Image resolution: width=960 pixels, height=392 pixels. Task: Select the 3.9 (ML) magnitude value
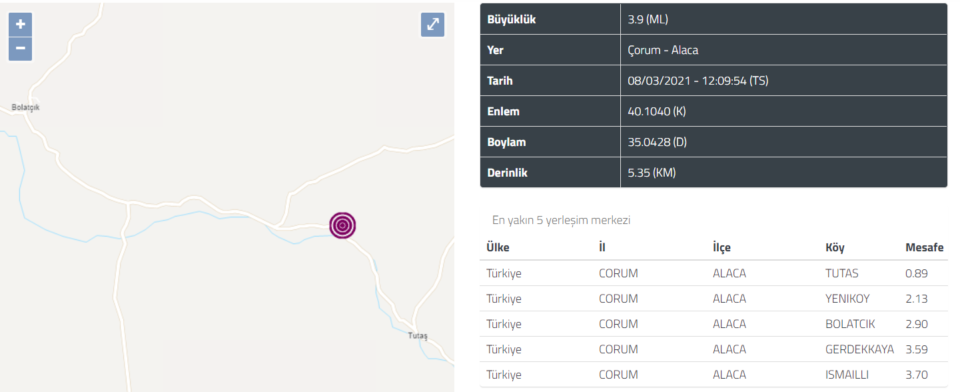(x=648, y=20)
